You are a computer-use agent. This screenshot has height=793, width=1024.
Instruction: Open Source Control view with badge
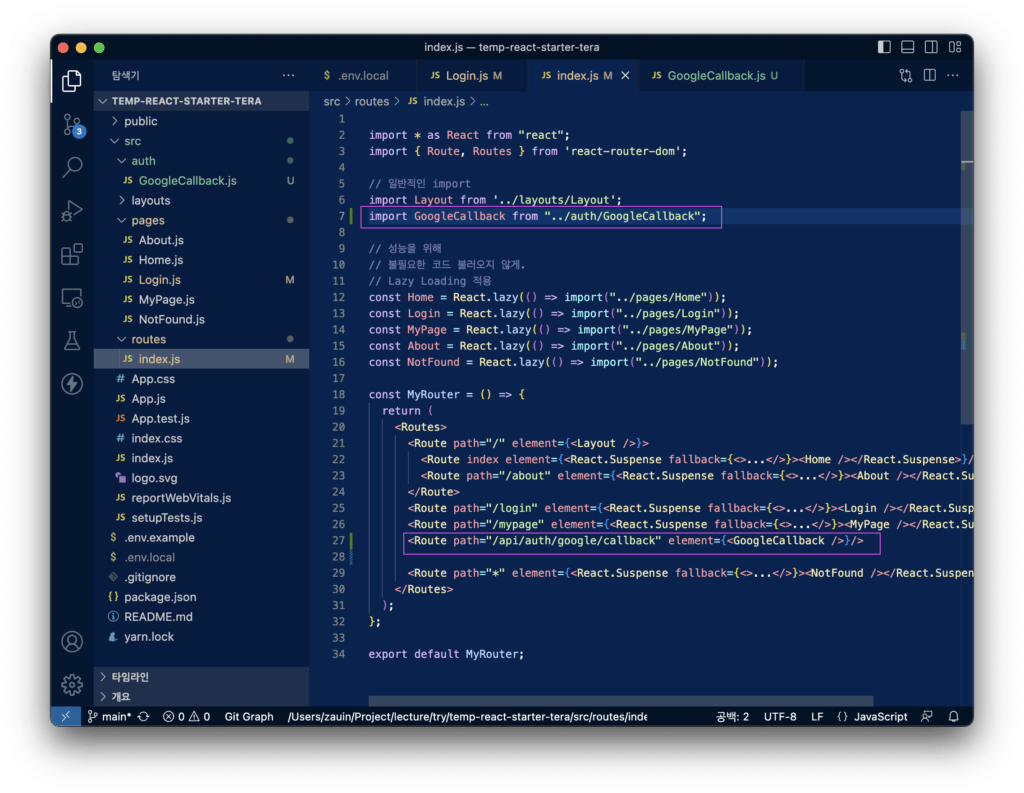point(72,125)
